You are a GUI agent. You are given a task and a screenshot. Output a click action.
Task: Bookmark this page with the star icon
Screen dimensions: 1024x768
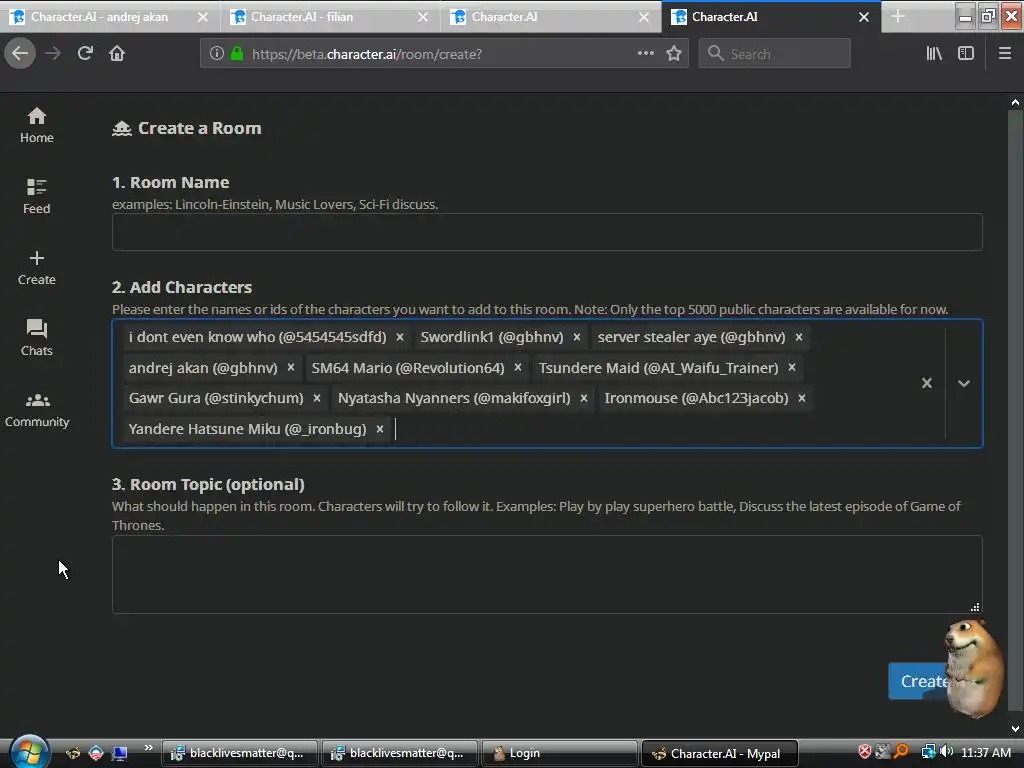point(674,54)
